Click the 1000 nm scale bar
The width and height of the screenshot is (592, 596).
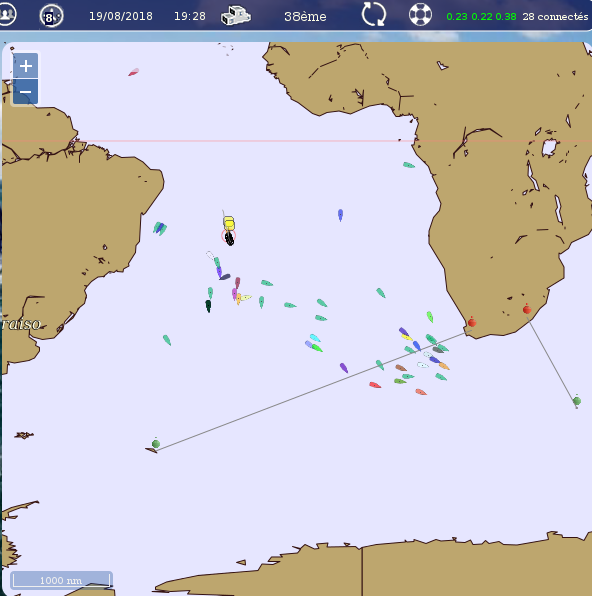coord(61,580)
